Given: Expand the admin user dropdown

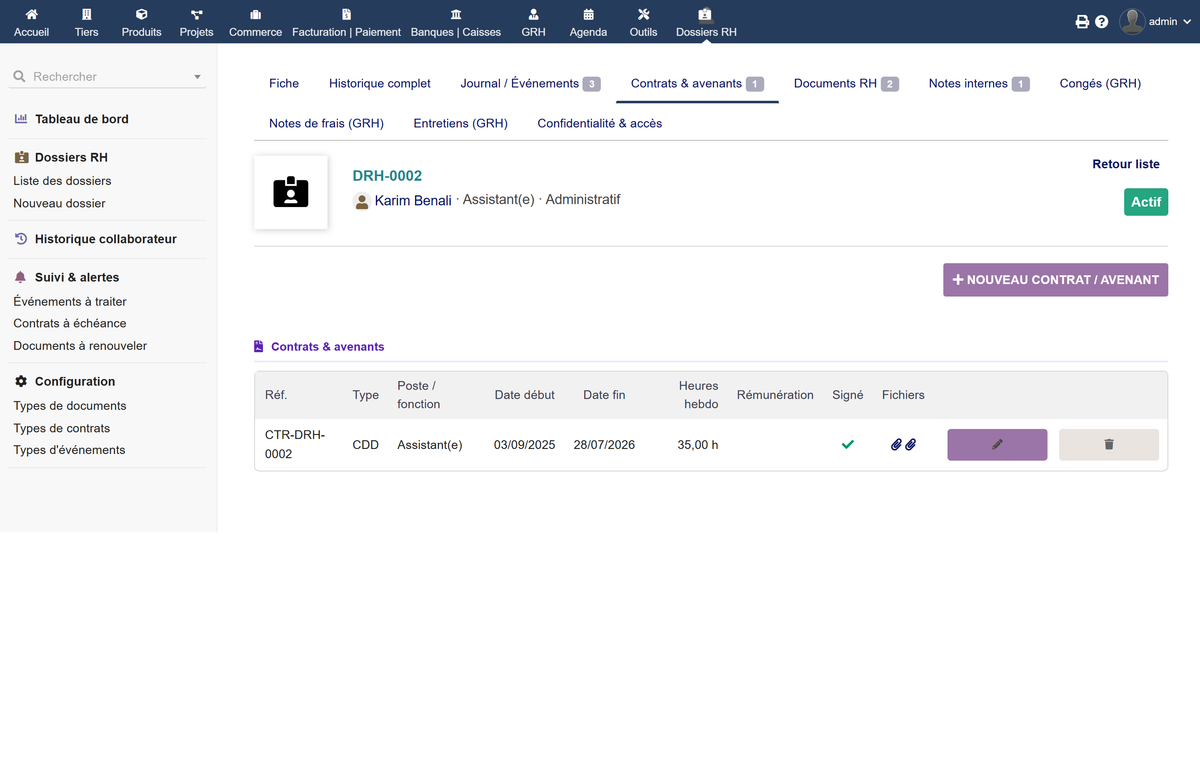Looking at the screenshot, I should pyautogui.click(x=1187, y=22).
